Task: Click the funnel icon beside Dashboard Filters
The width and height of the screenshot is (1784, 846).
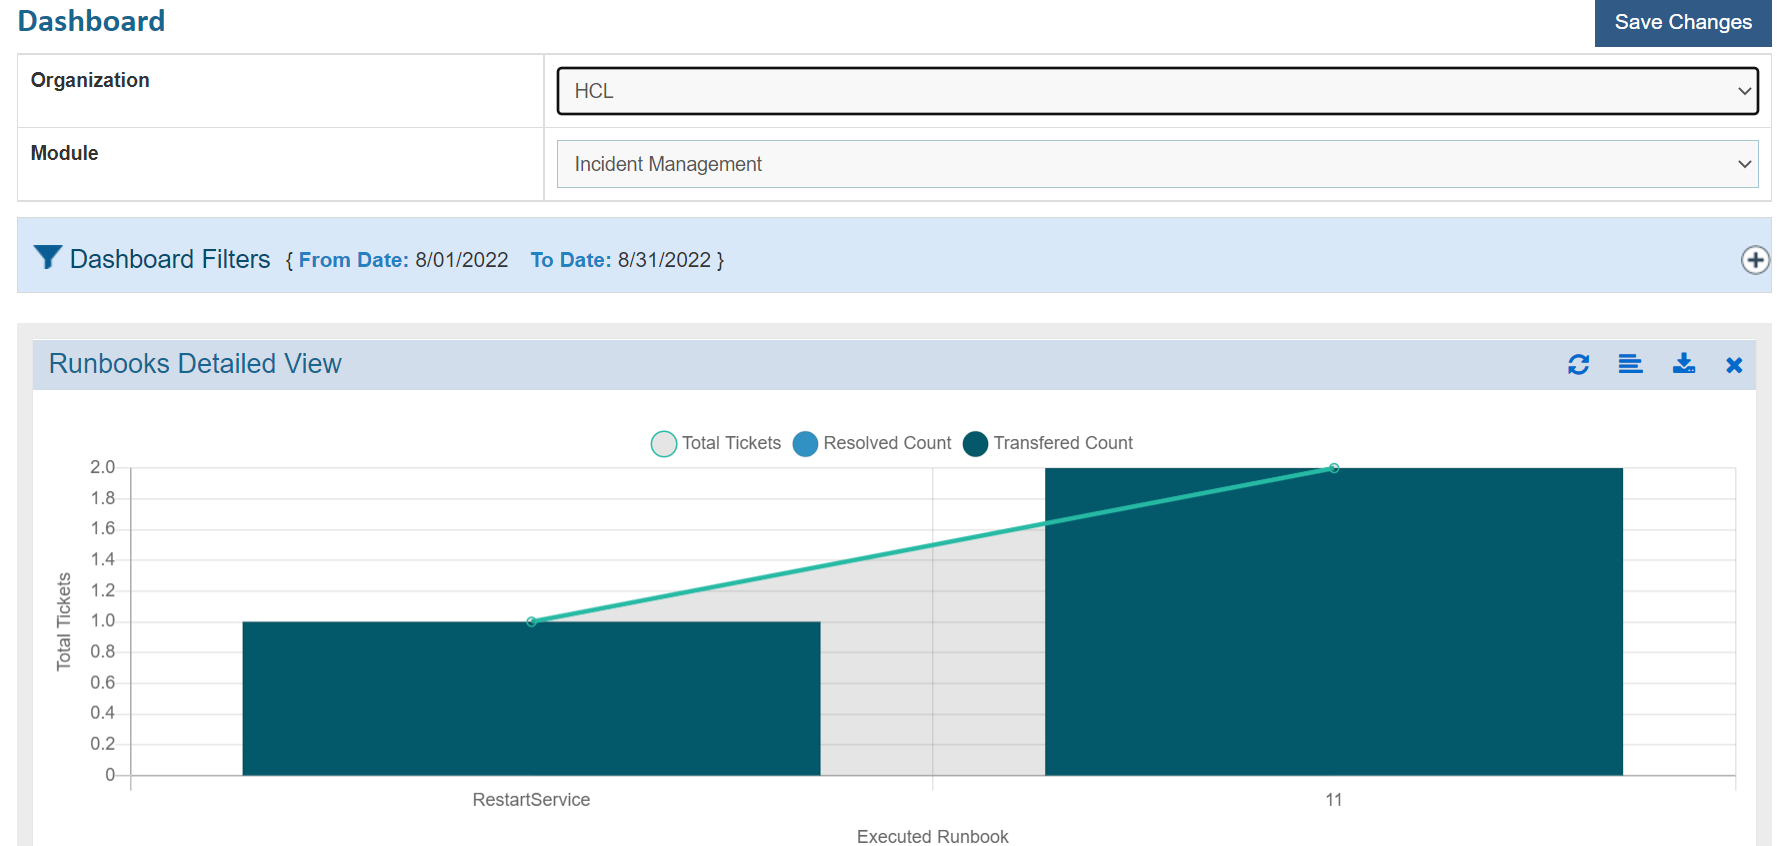Action: (x=47, y=258)
